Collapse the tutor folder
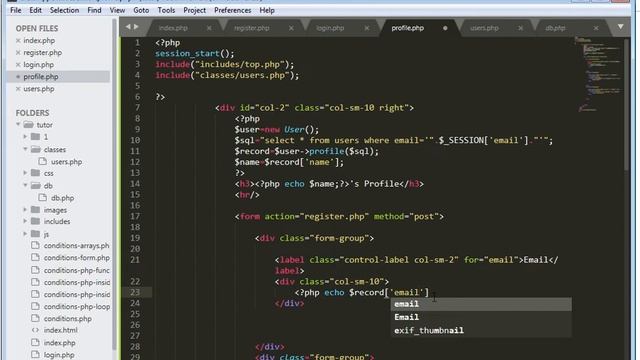The height and width of the screenshot is (360, 640). (18, 124)
